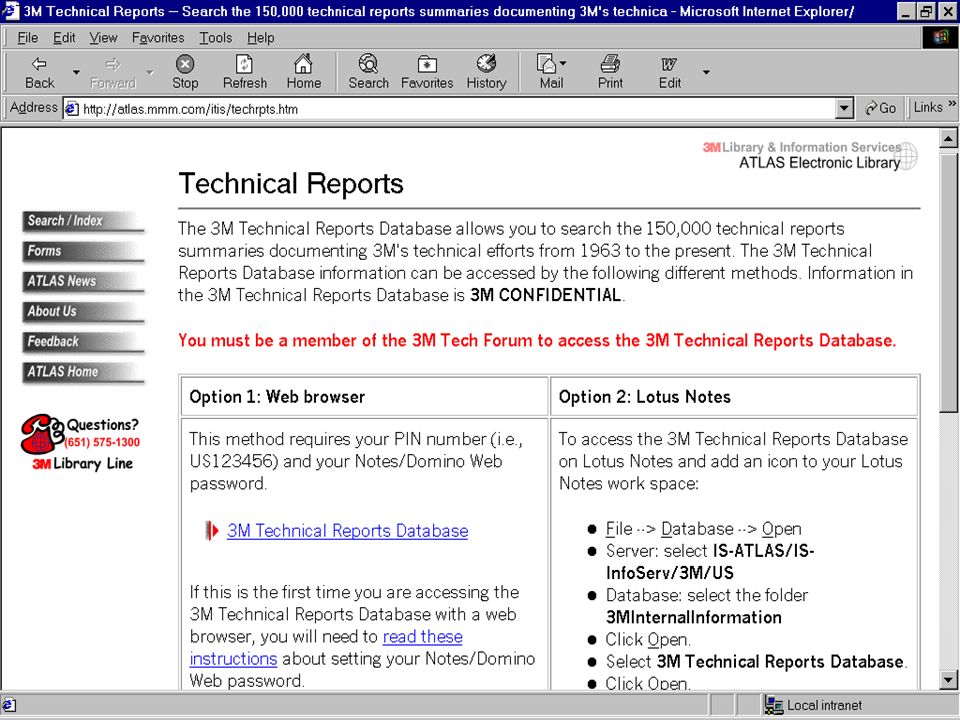Reload the page with the Refresh button
960x720 pixels.
[244, 72]
